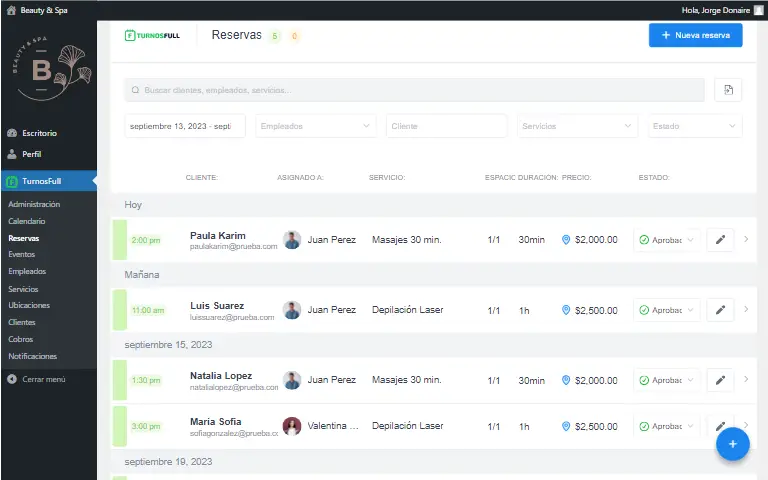Select Escritorio in the sidebar
The height and width of the screenshot is (480, 768).
click(x=39, y=133)
